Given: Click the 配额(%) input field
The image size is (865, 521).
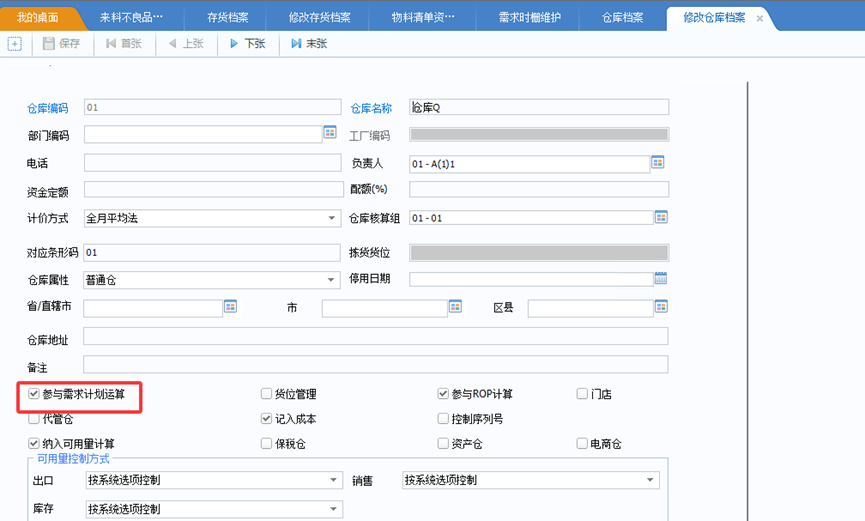Looking at the screenshot, I should click(539, 189).
